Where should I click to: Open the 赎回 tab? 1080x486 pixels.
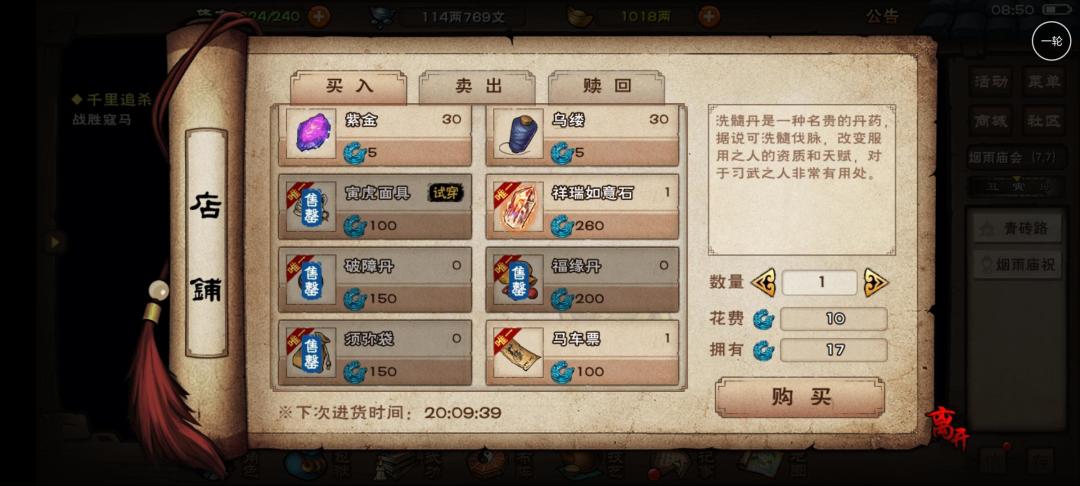pyautogui.click(x=606, y=86)
